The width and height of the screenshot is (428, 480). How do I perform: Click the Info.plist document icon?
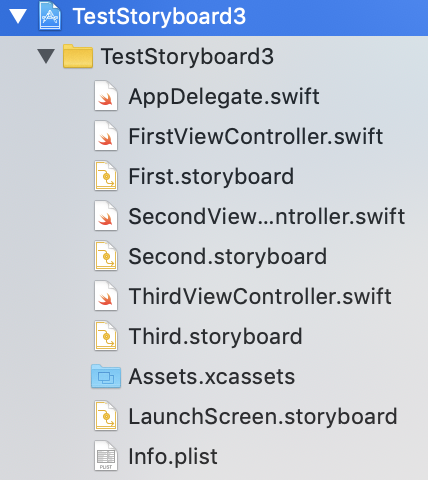(106, 456)
